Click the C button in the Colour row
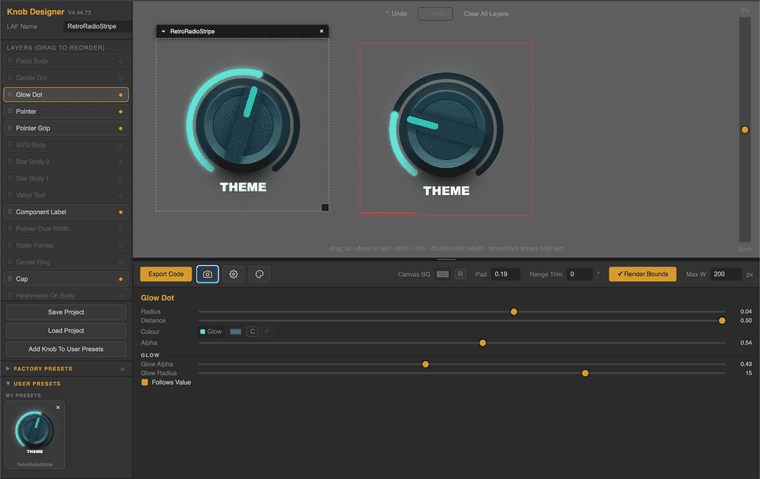The image size is (760, 479). tap(252, 332)
